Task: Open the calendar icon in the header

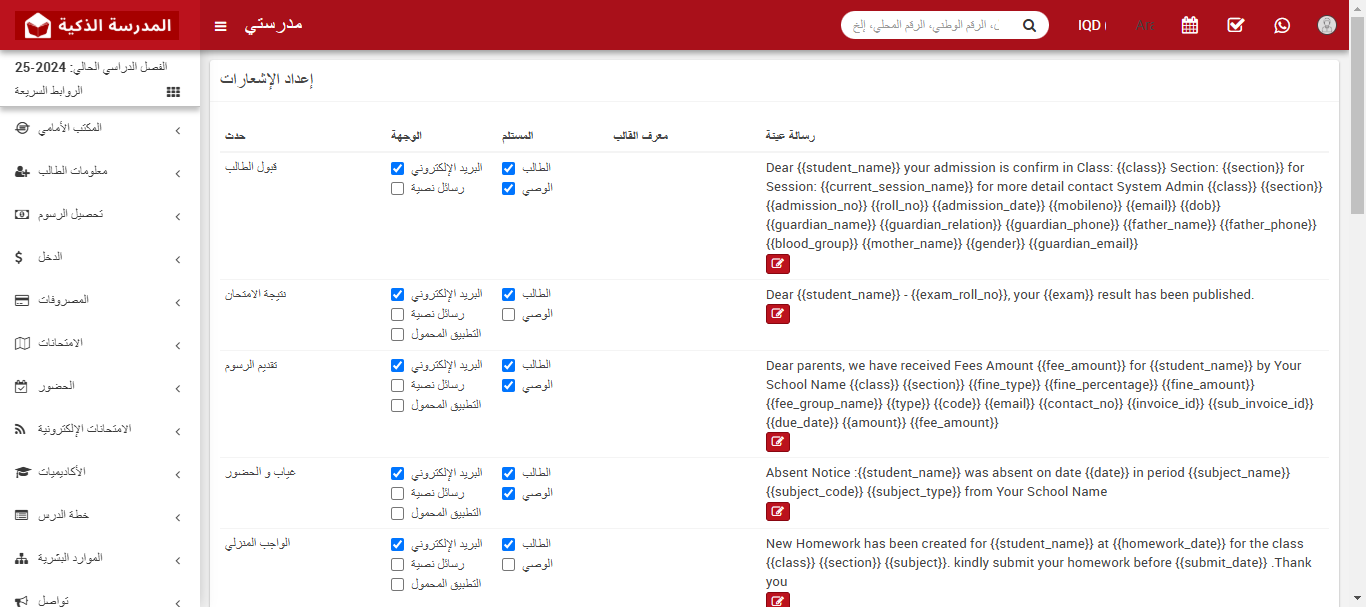Action: pos(1189,25)
